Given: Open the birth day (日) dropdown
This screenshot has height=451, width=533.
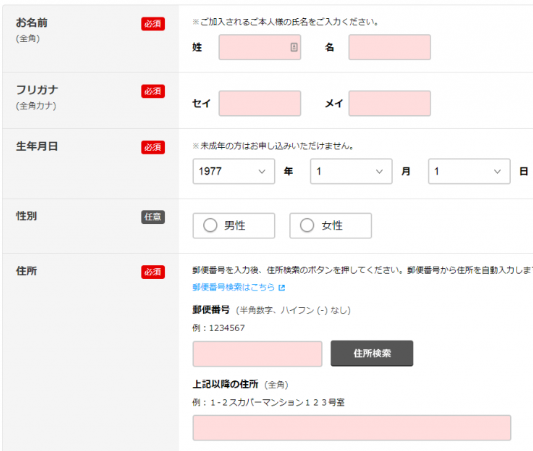Looking at the screenshot, I should (469, 171).
